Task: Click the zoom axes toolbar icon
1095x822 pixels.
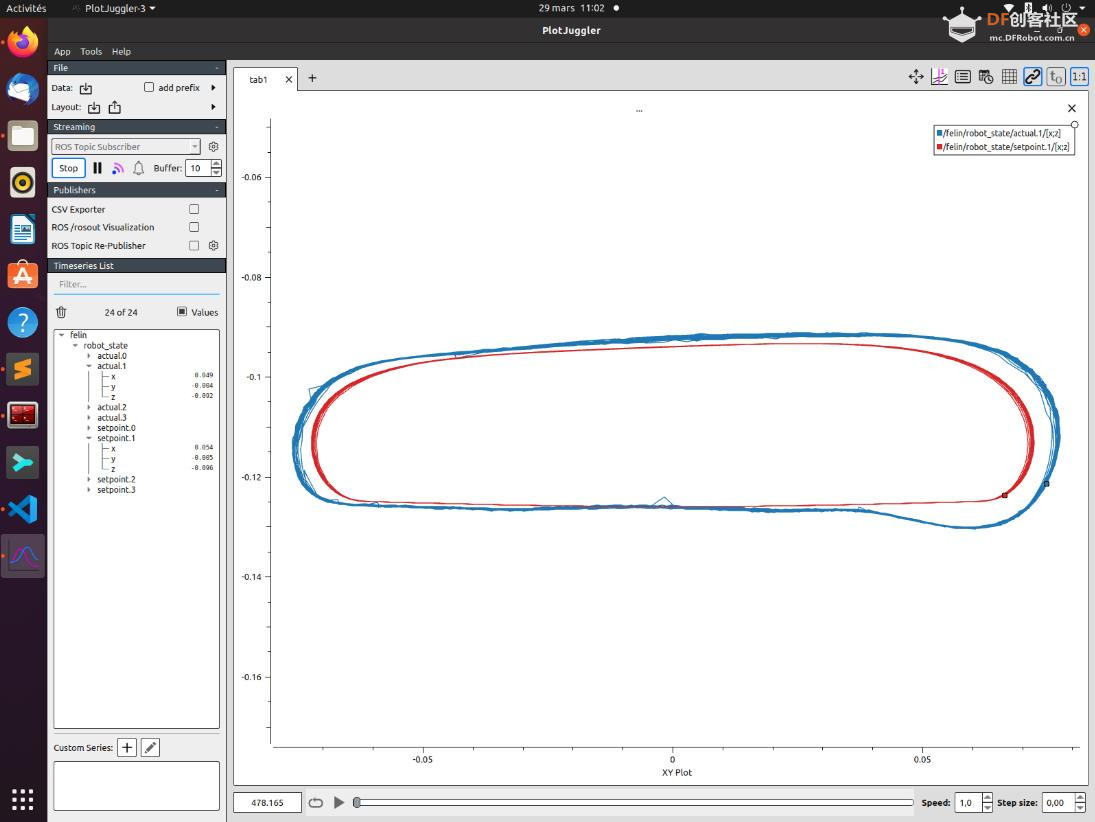Action: [939, 77]
